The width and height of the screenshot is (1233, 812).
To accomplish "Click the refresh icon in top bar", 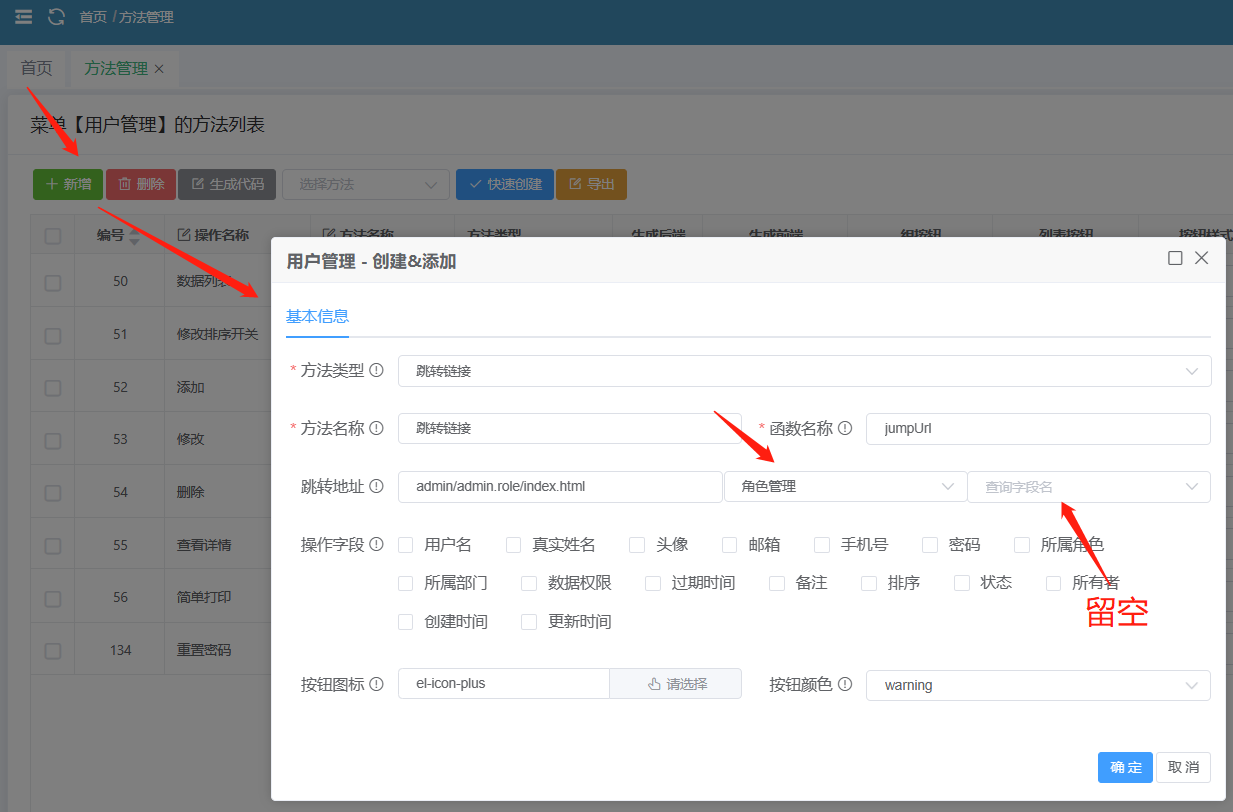I will point(57,17).
